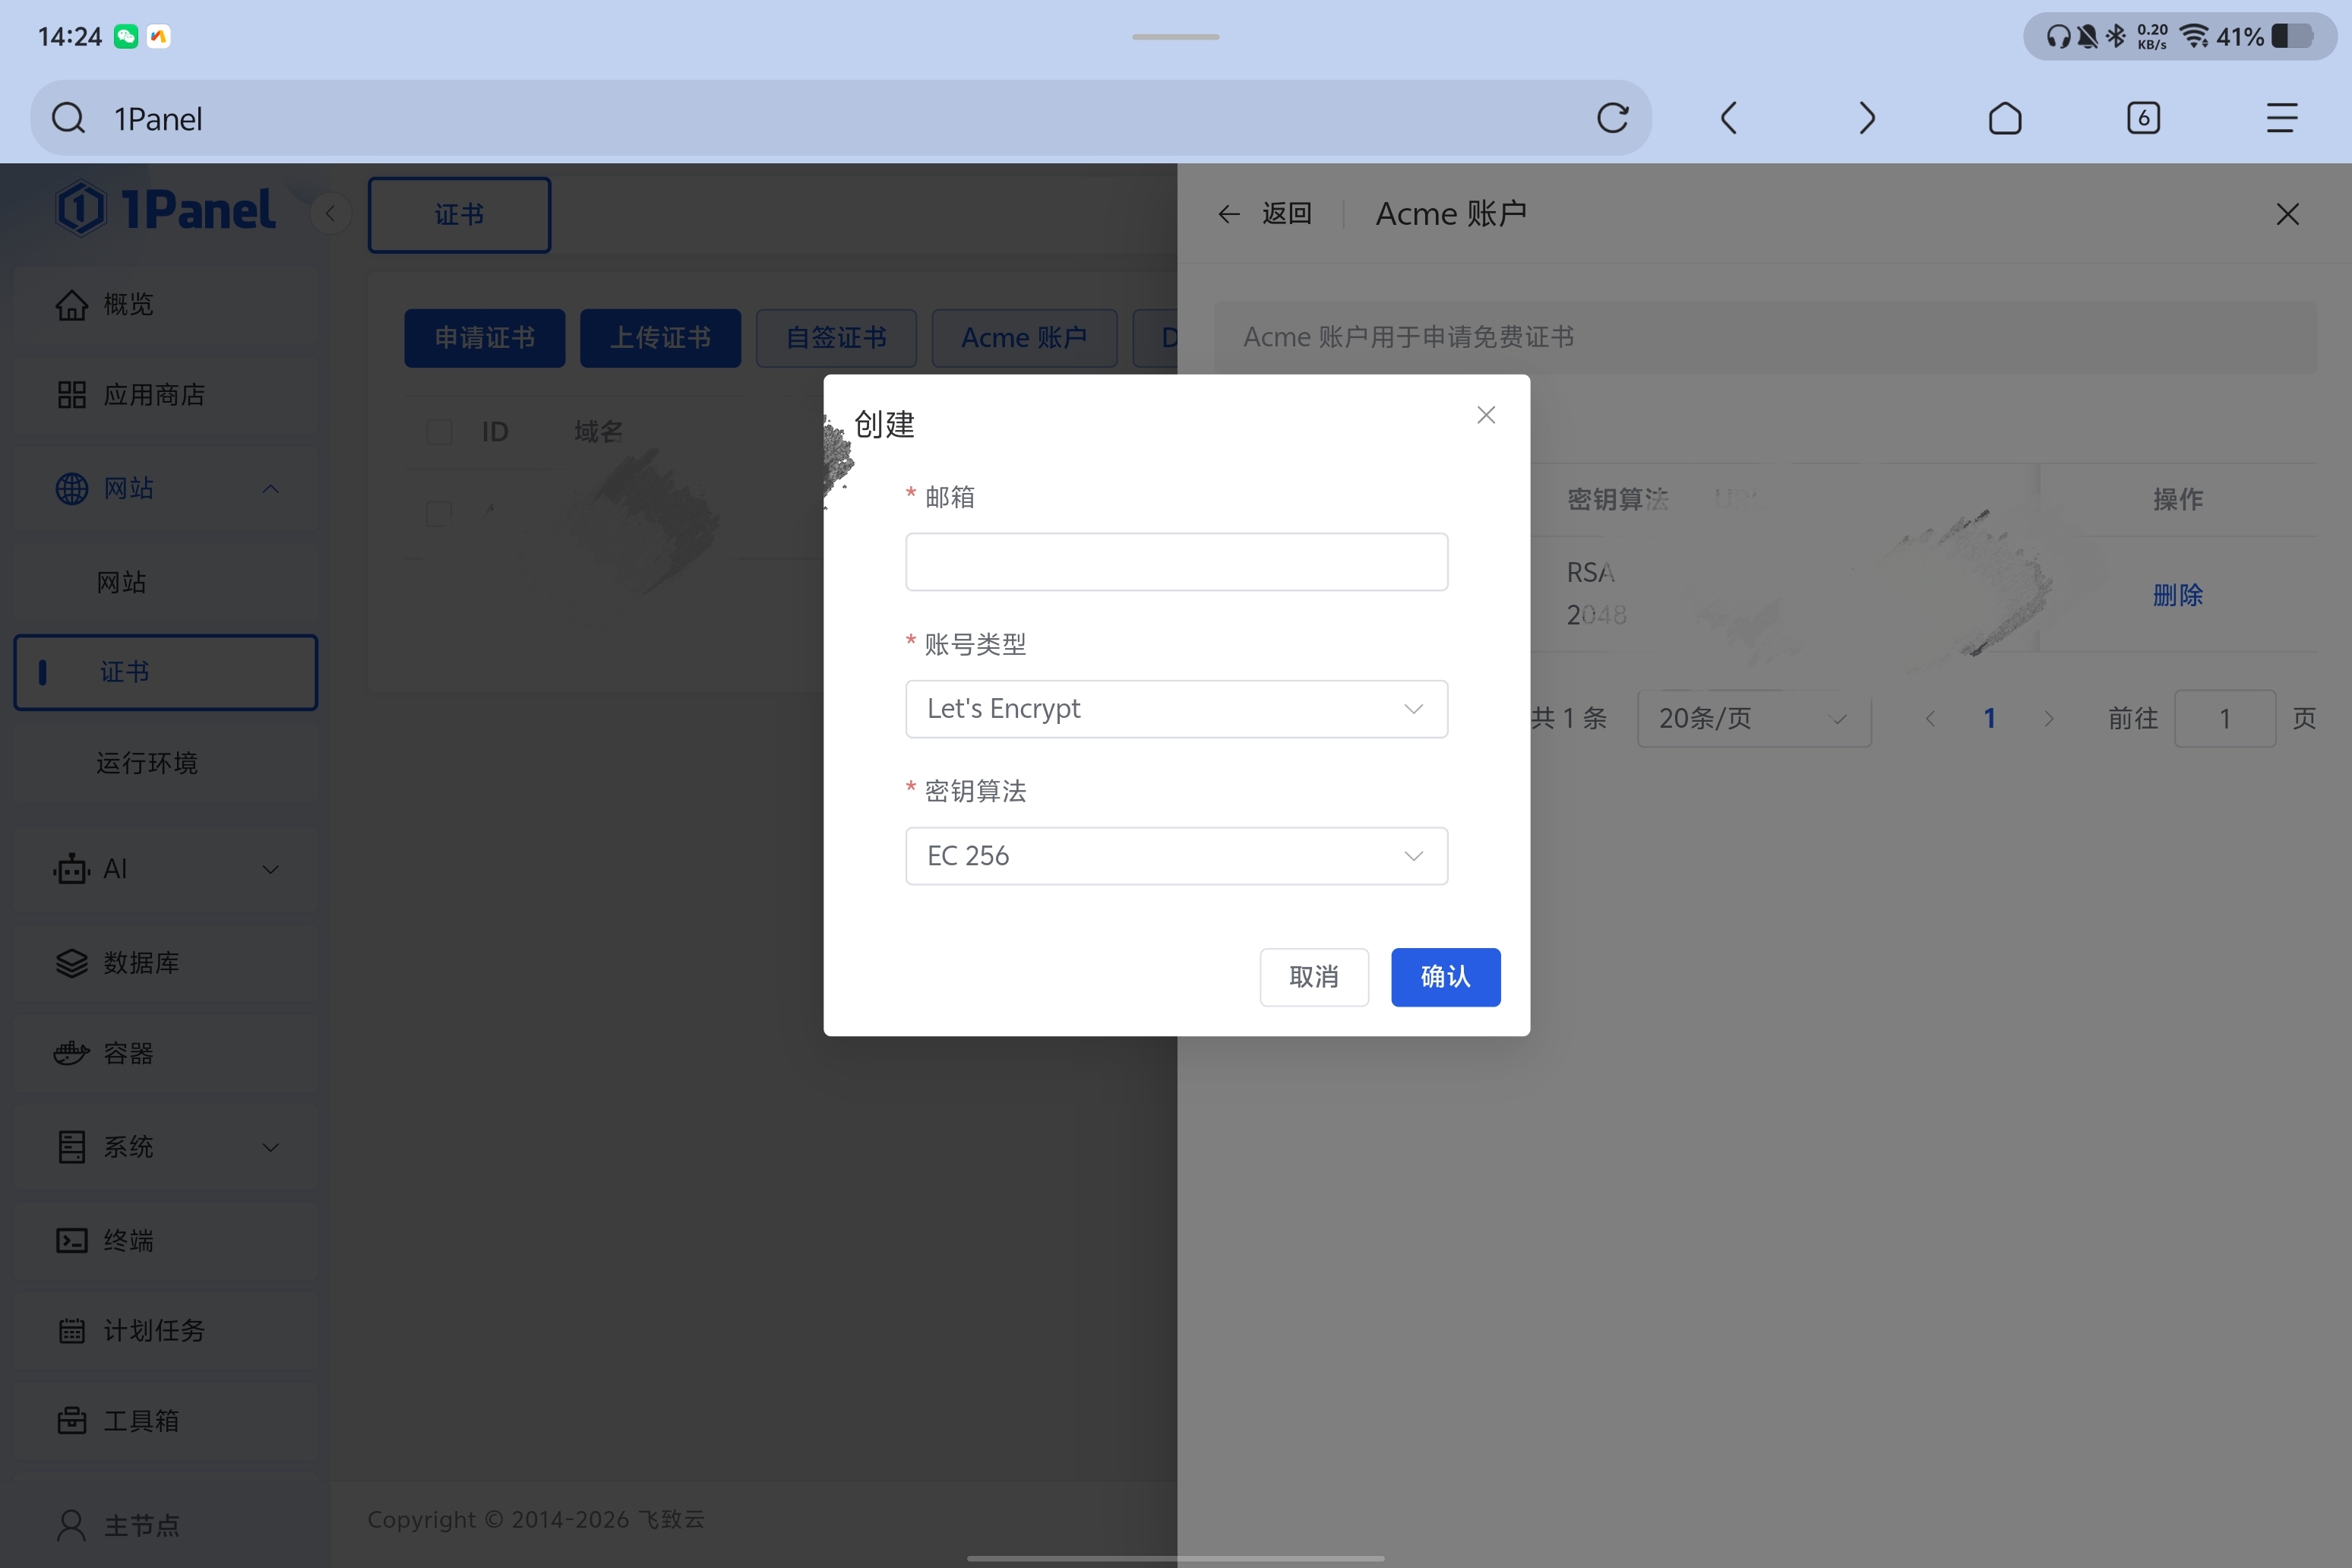Focus the 邮箱 email input field

1176,562
